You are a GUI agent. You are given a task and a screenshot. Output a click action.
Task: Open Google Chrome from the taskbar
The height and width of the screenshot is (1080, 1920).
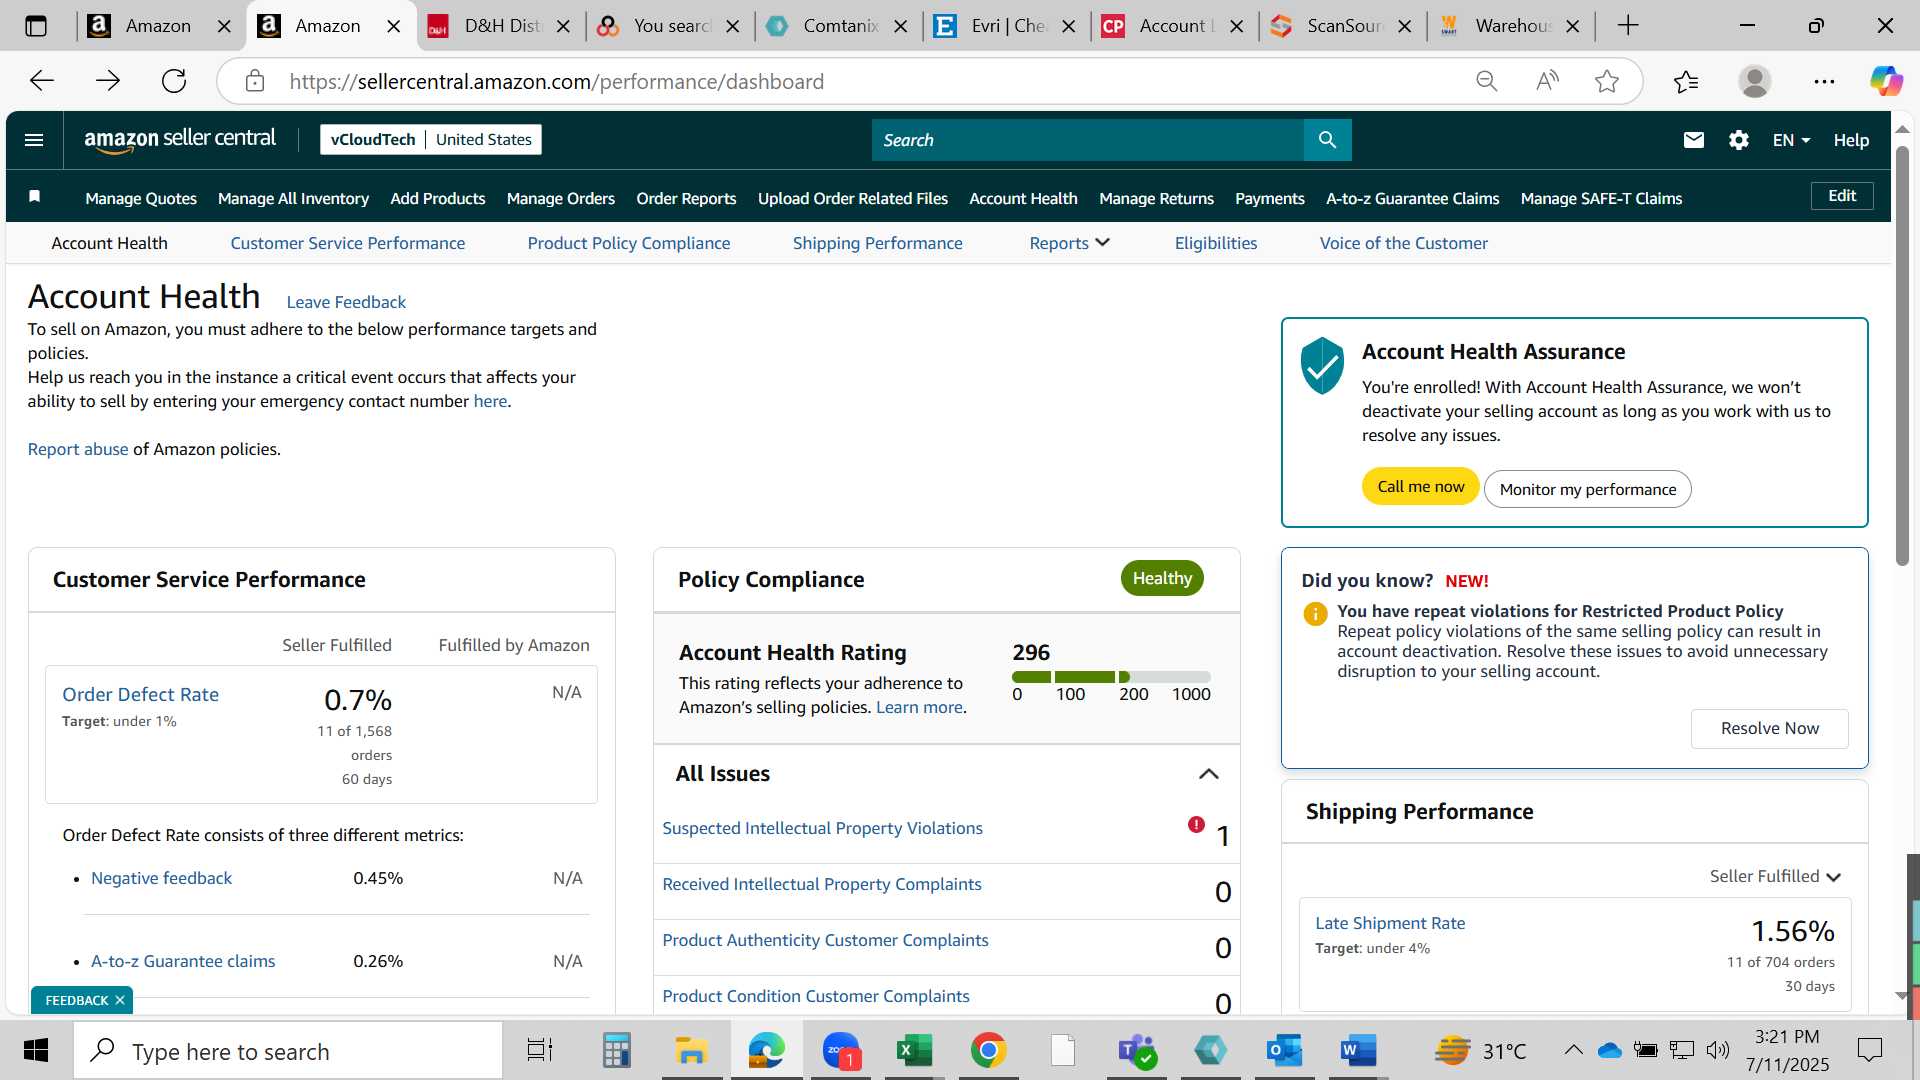(x=988, y=1050)
